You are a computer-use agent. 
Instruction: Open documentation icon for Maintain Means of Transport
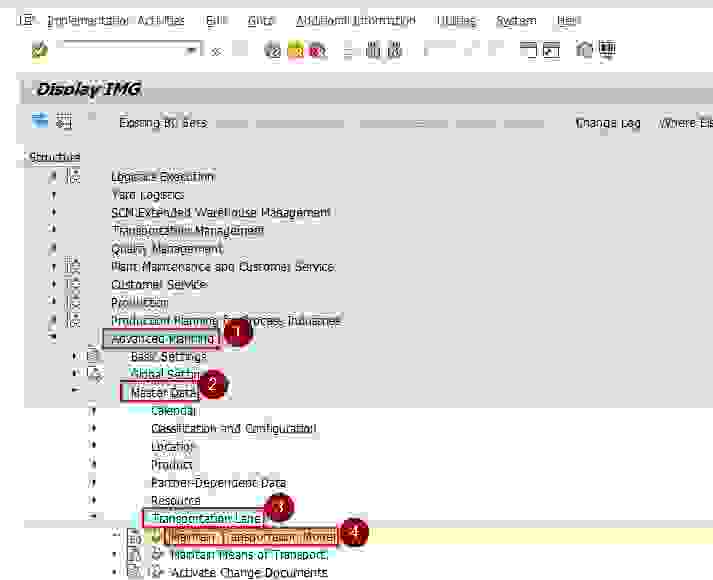(135, 554)
